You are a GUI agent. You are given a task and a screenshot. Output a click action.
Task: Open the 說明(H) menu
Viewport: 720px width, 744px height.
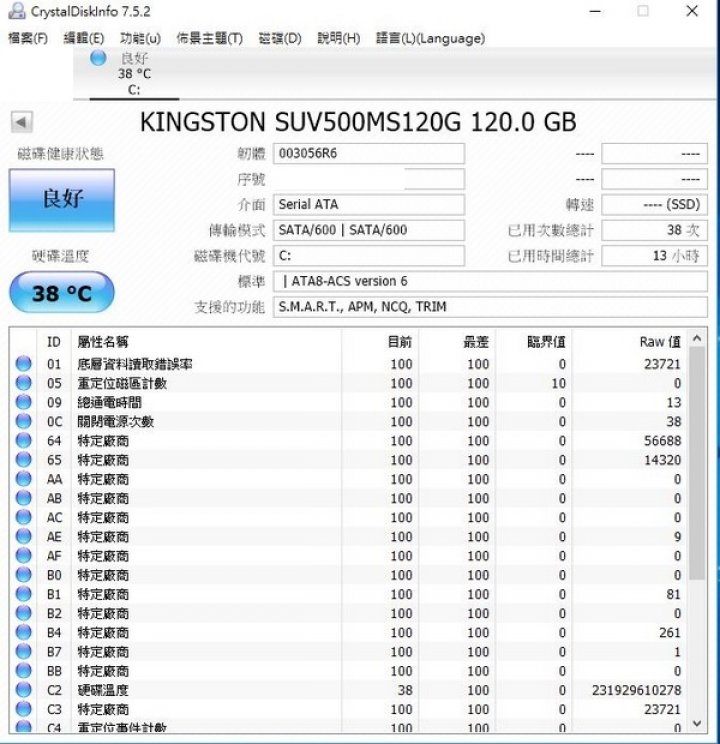[x=339, y=38]
